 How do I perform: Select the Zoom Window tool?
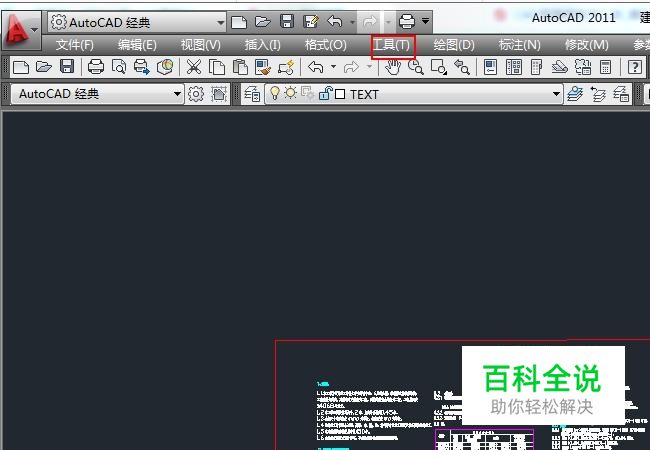439,67
